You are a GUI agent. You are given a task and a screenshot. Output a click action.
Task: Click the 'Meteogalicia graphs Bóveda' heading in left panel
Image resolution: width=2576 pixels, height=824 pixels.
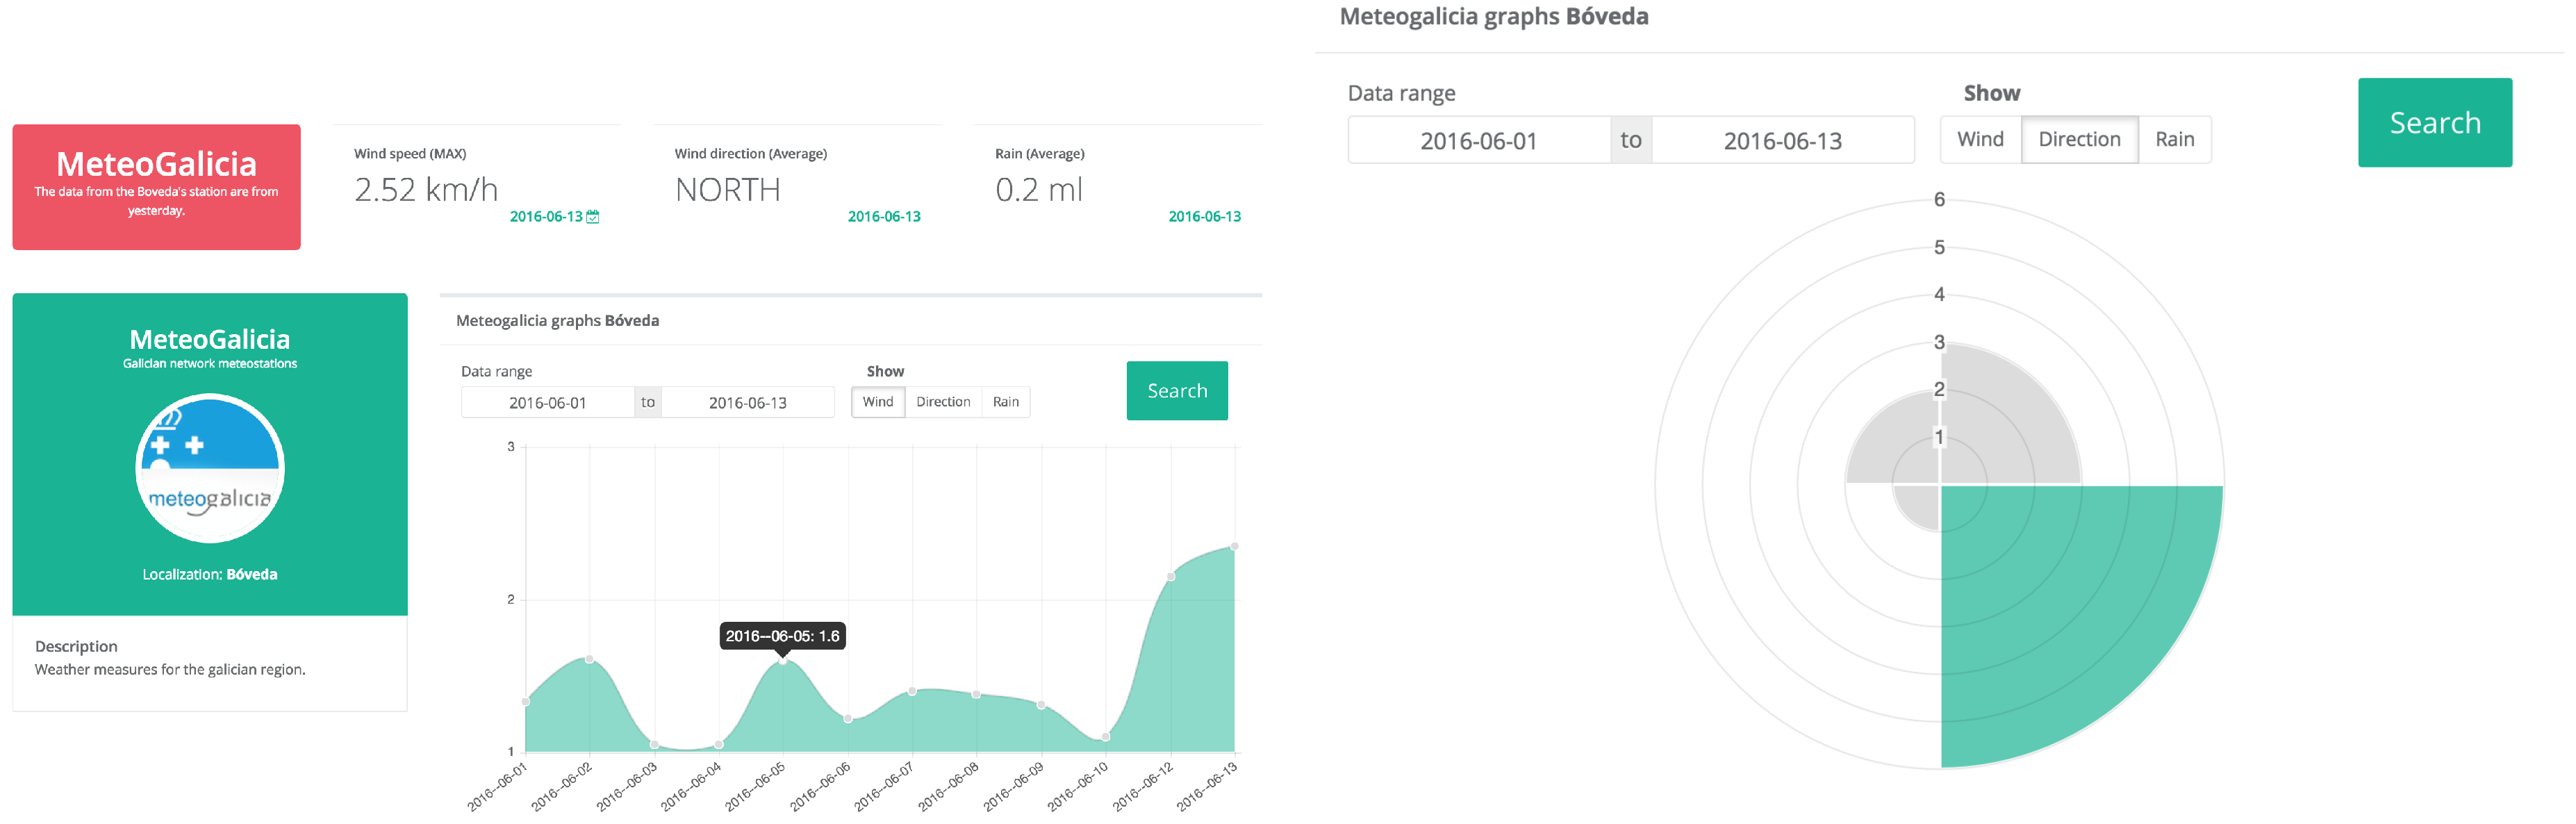558,321
